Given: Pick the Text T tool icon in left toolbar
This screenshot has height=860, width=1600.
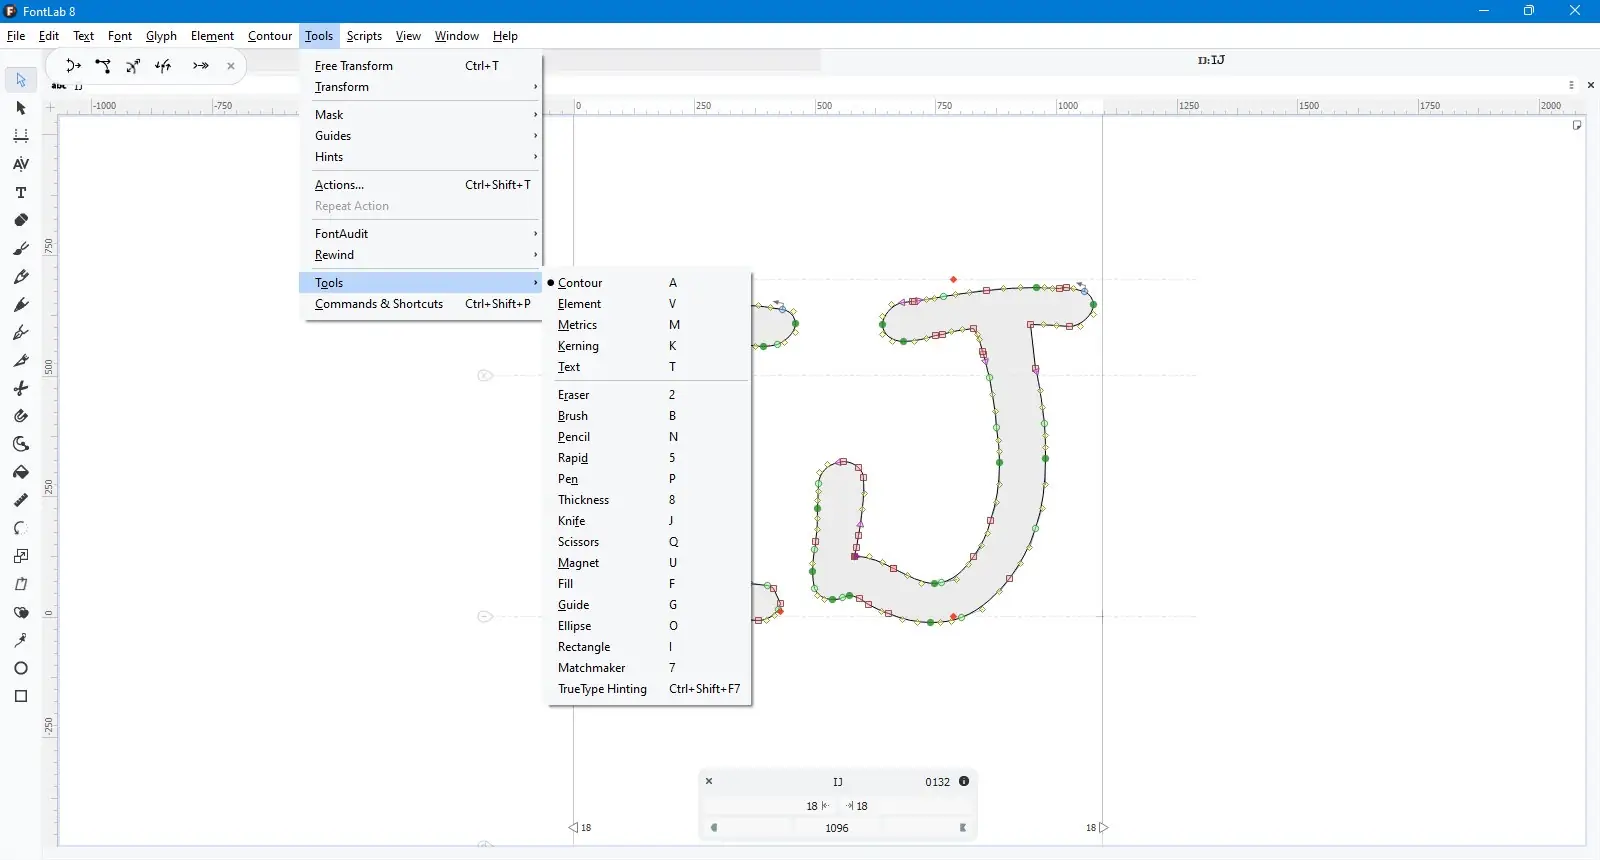Looking at the screenshot, I should click(x=21, y=192).
